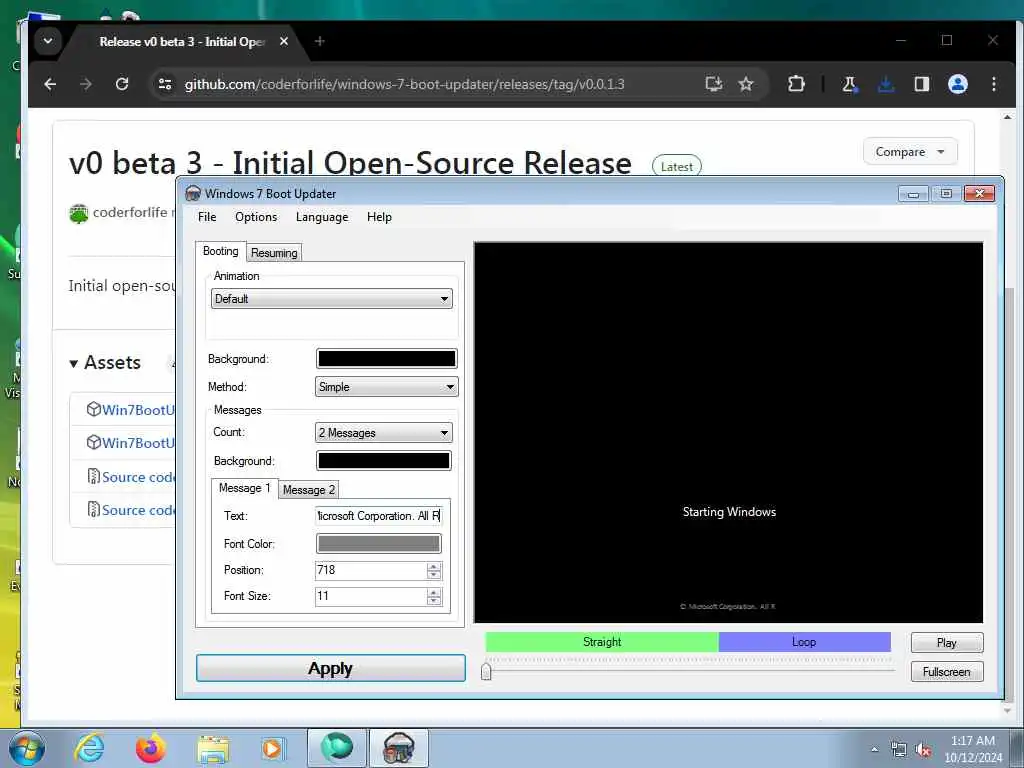
Task: Open the browser profile avatar
Action: [957, 84]
